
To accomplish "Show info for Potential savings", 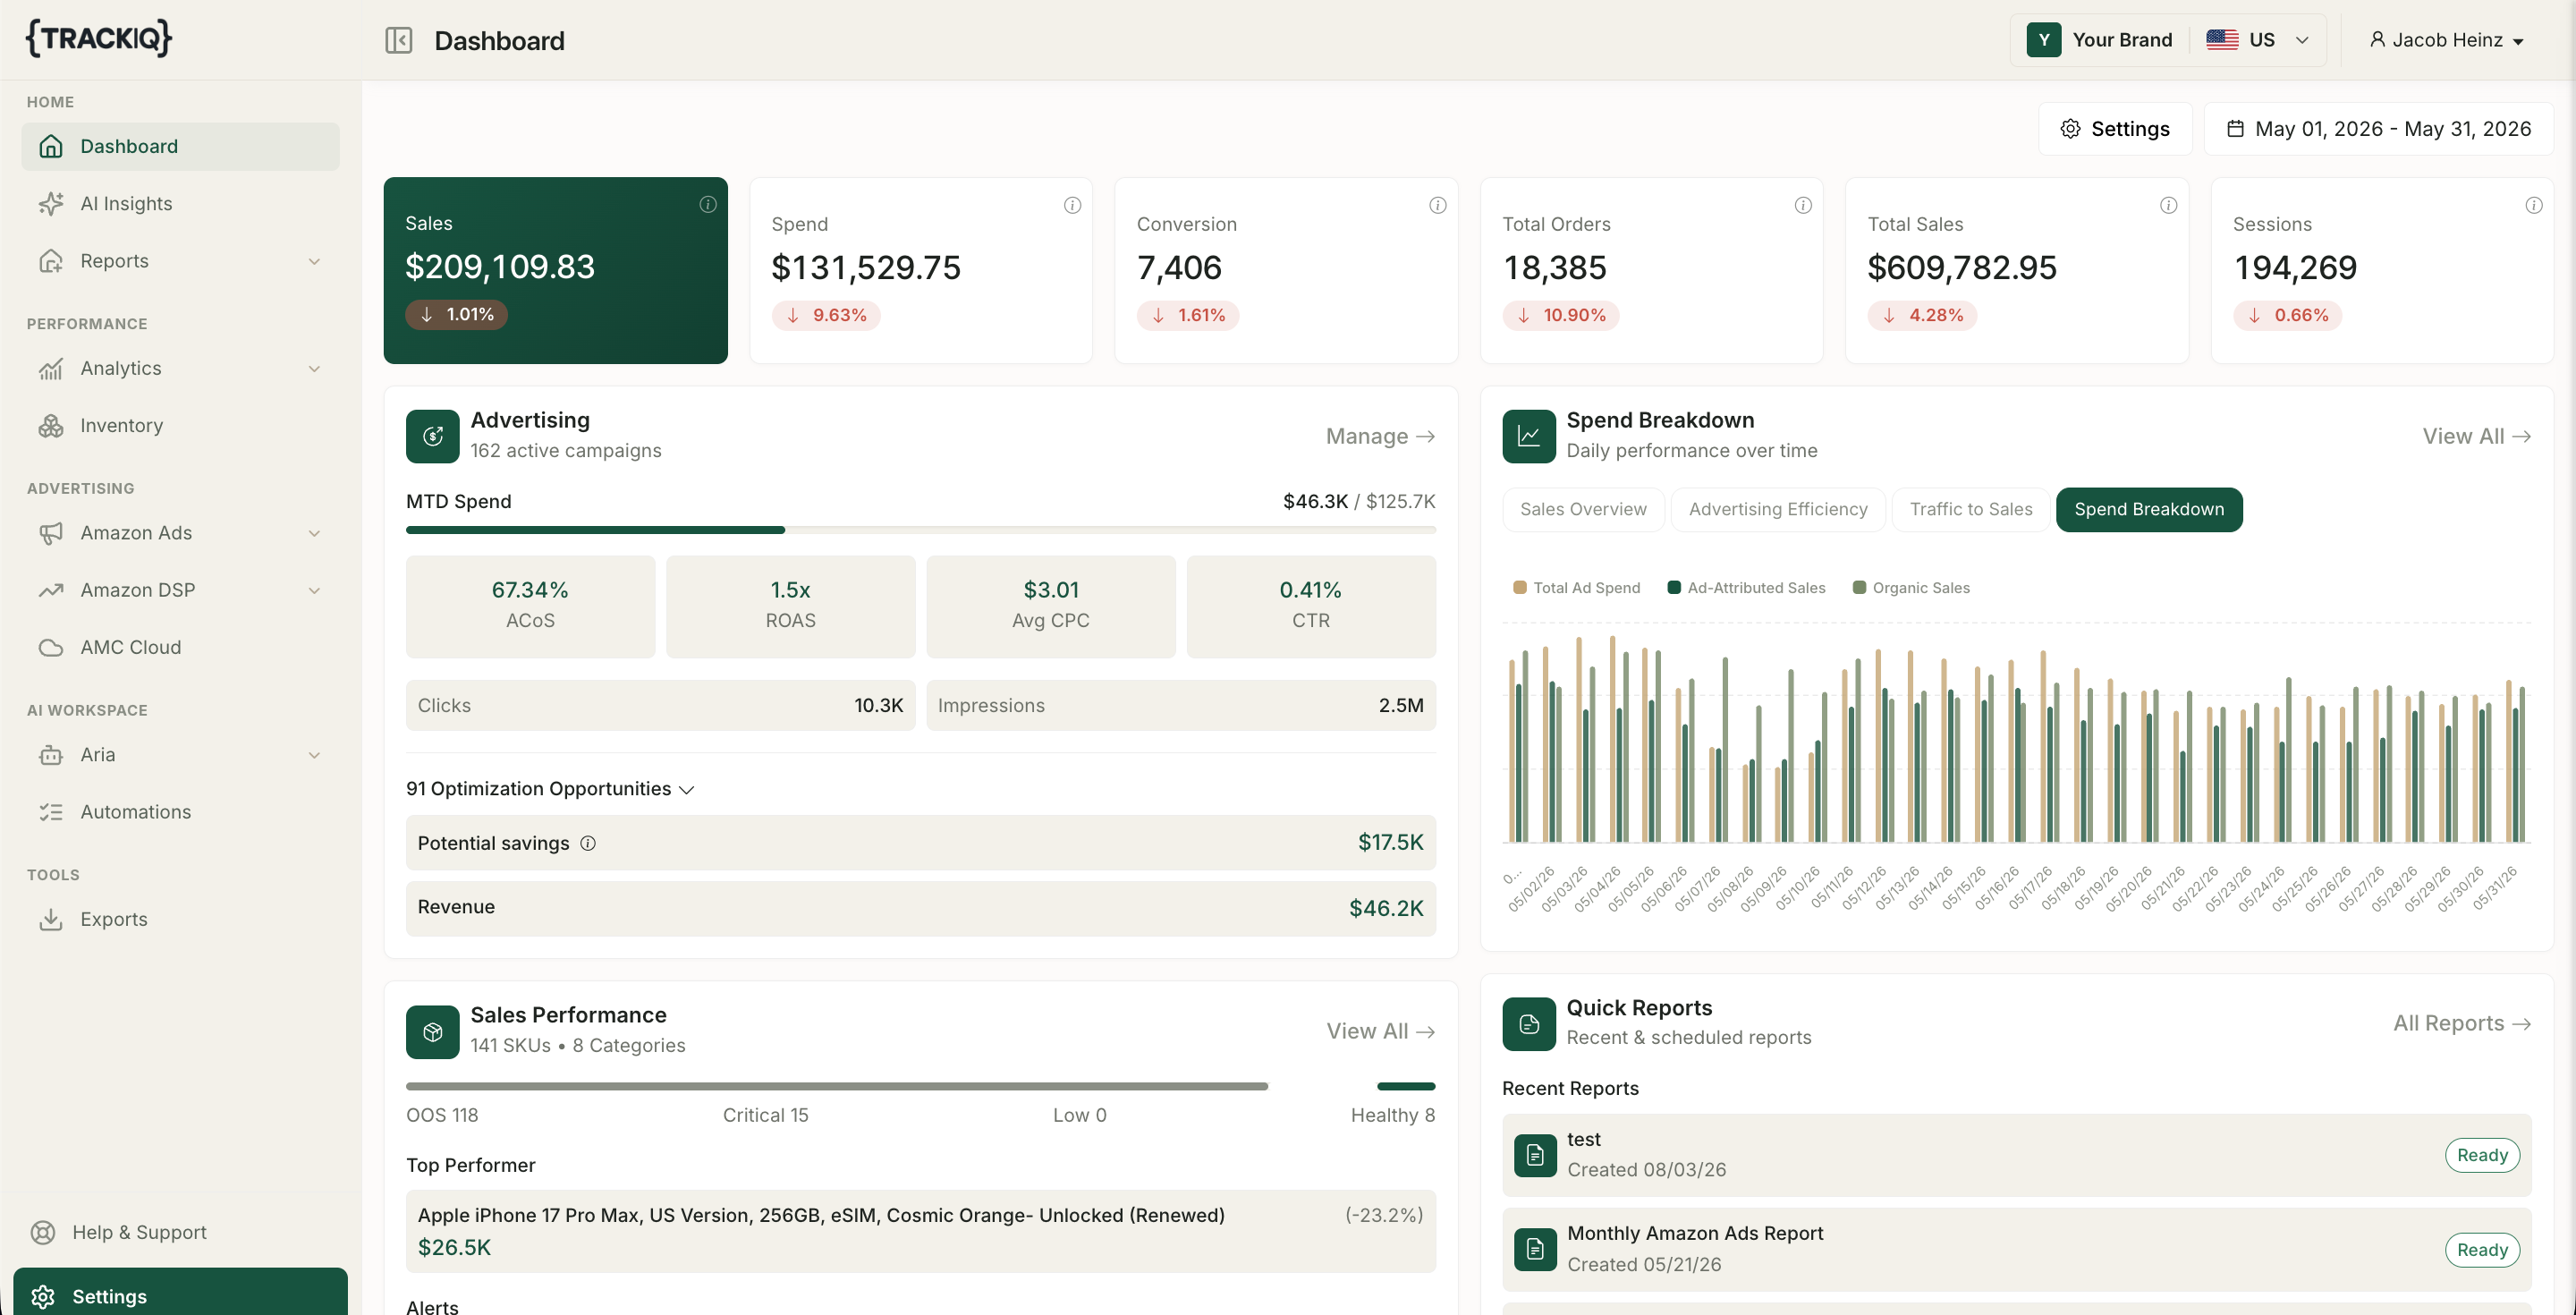I will [588, 843].
